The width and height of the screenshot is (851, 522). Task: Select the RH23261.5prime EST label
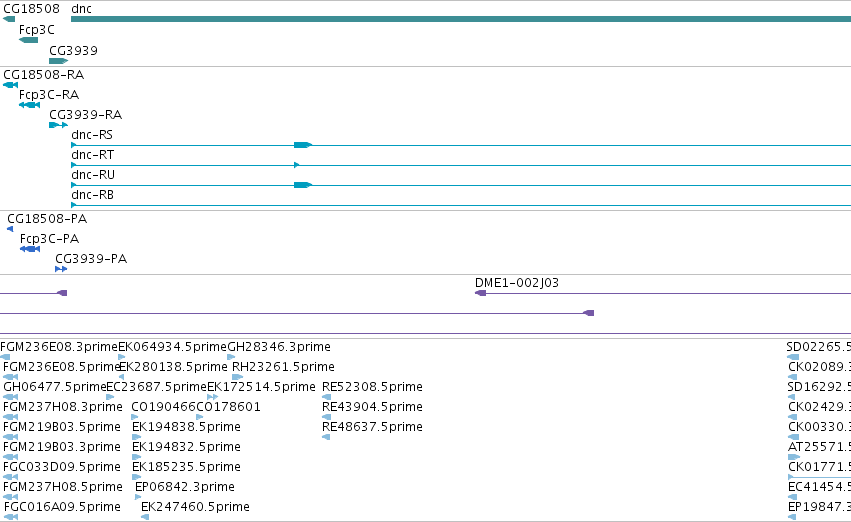pos(283,367)
